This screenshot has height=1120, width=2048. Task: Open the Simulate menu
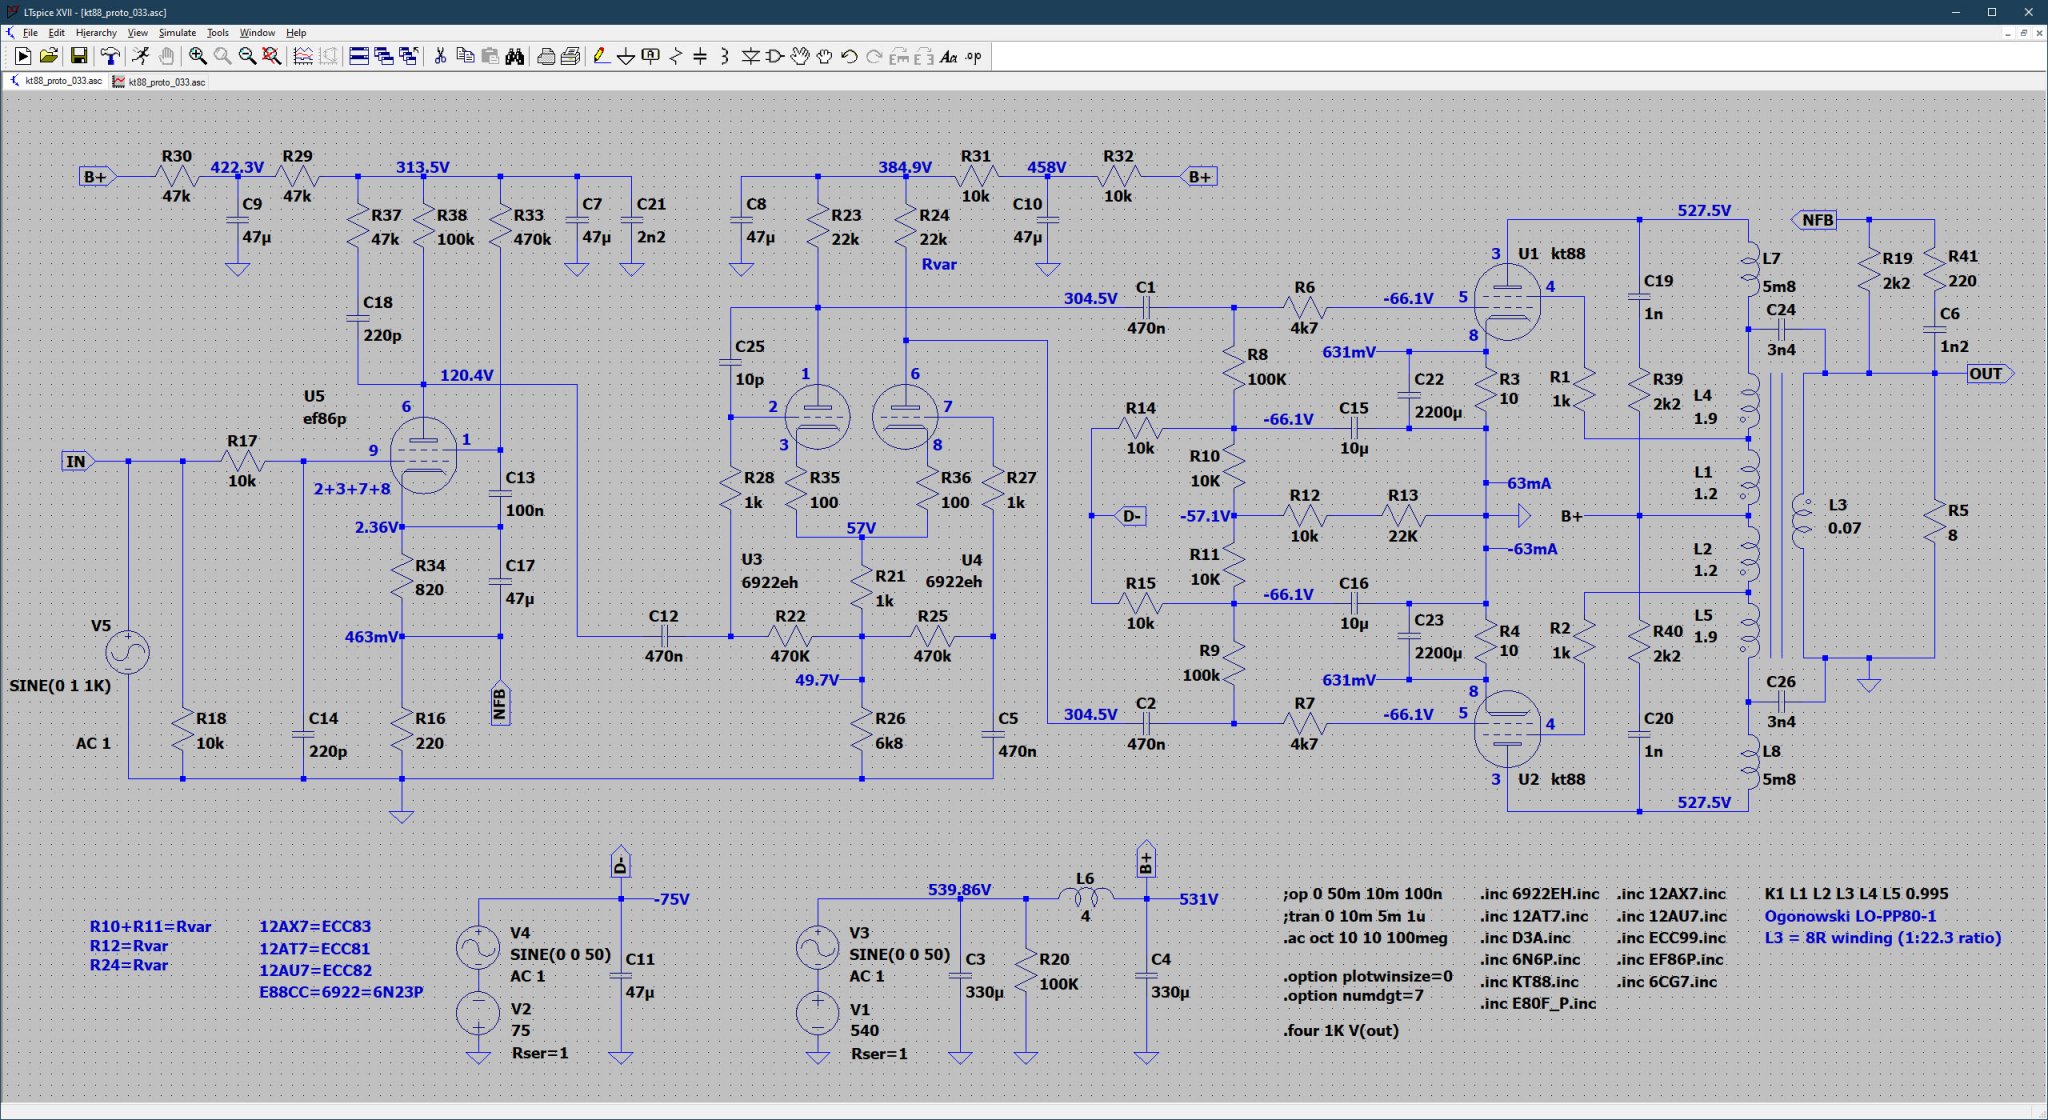(177, 33)
